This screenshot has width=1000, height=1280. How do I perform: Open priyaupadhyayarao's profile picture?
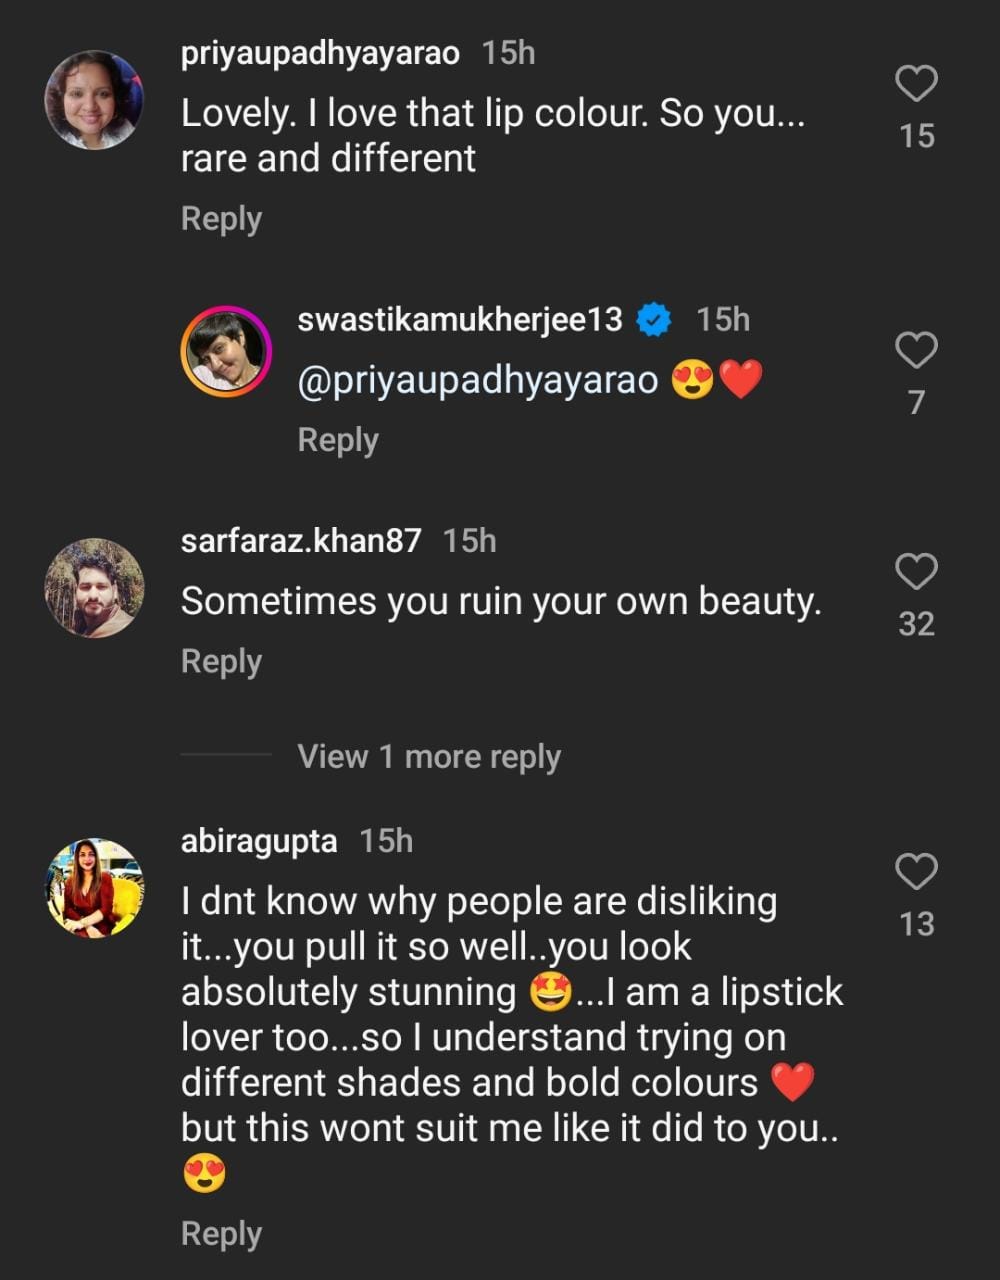(94, 100)
